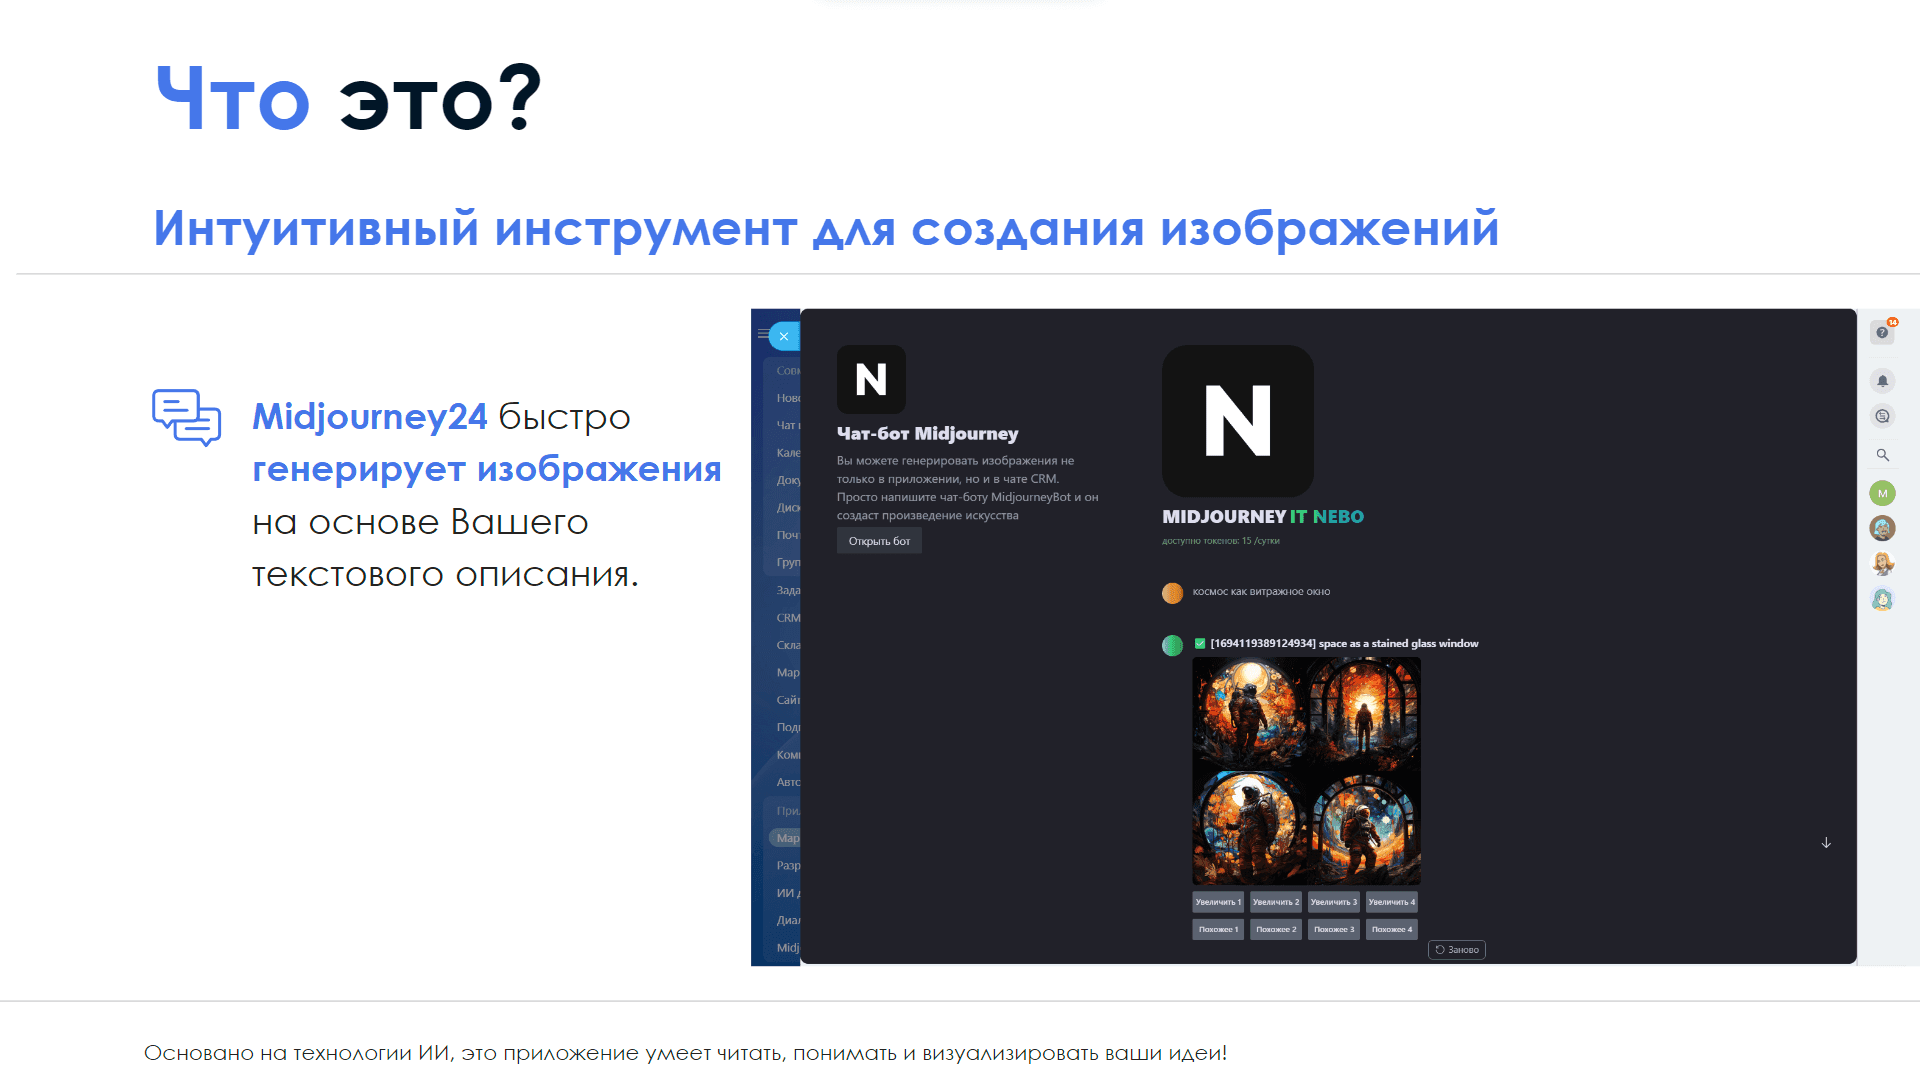1920x1080 pixels.
Task: Select the top-right arched window image
Action: pos(1364,714)
